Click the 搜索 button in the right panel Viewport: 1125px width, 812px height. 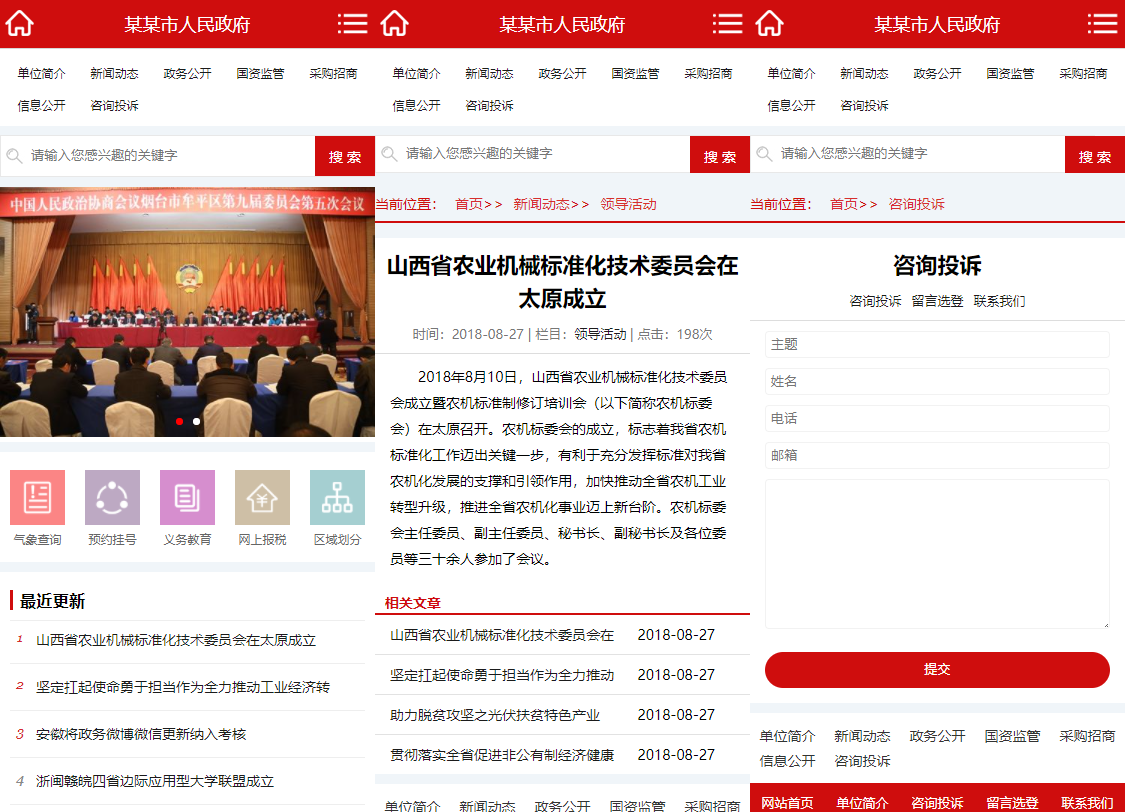pyautogui.click(x=1095, y=156)
